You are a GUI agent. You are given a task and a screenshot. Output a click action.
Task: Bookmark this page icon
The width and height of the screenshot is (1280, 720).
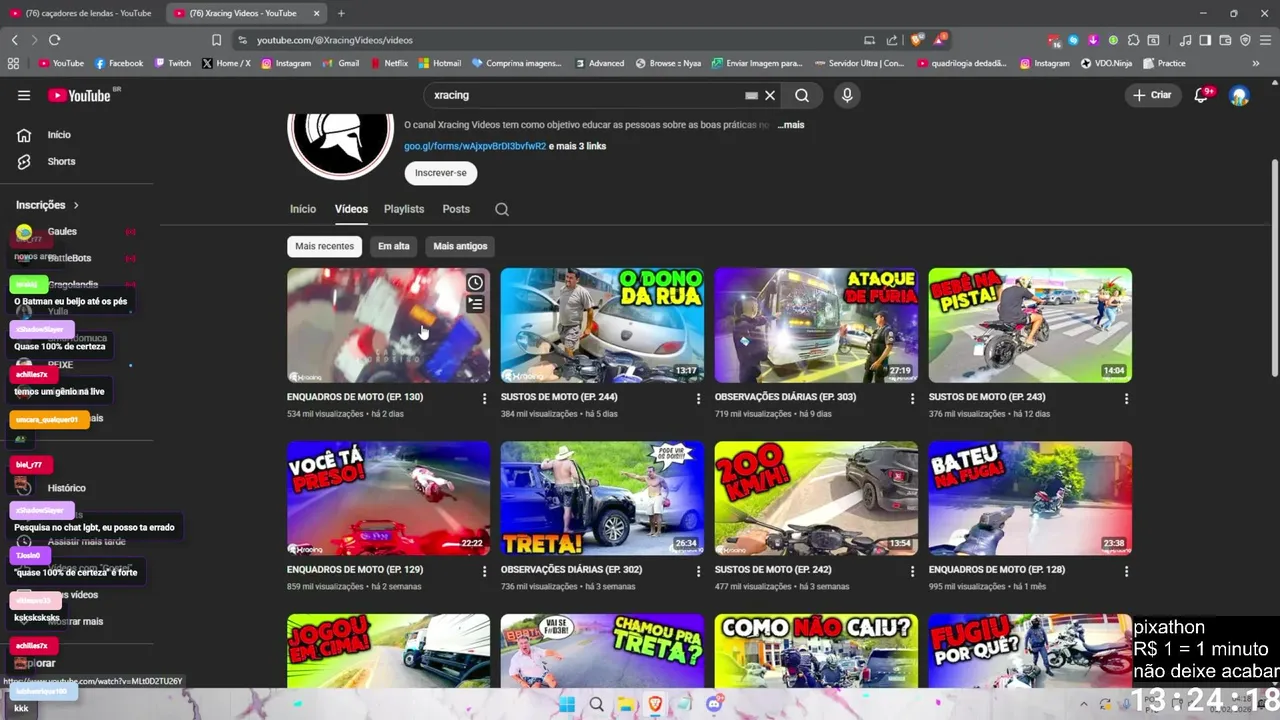[216, 40]
